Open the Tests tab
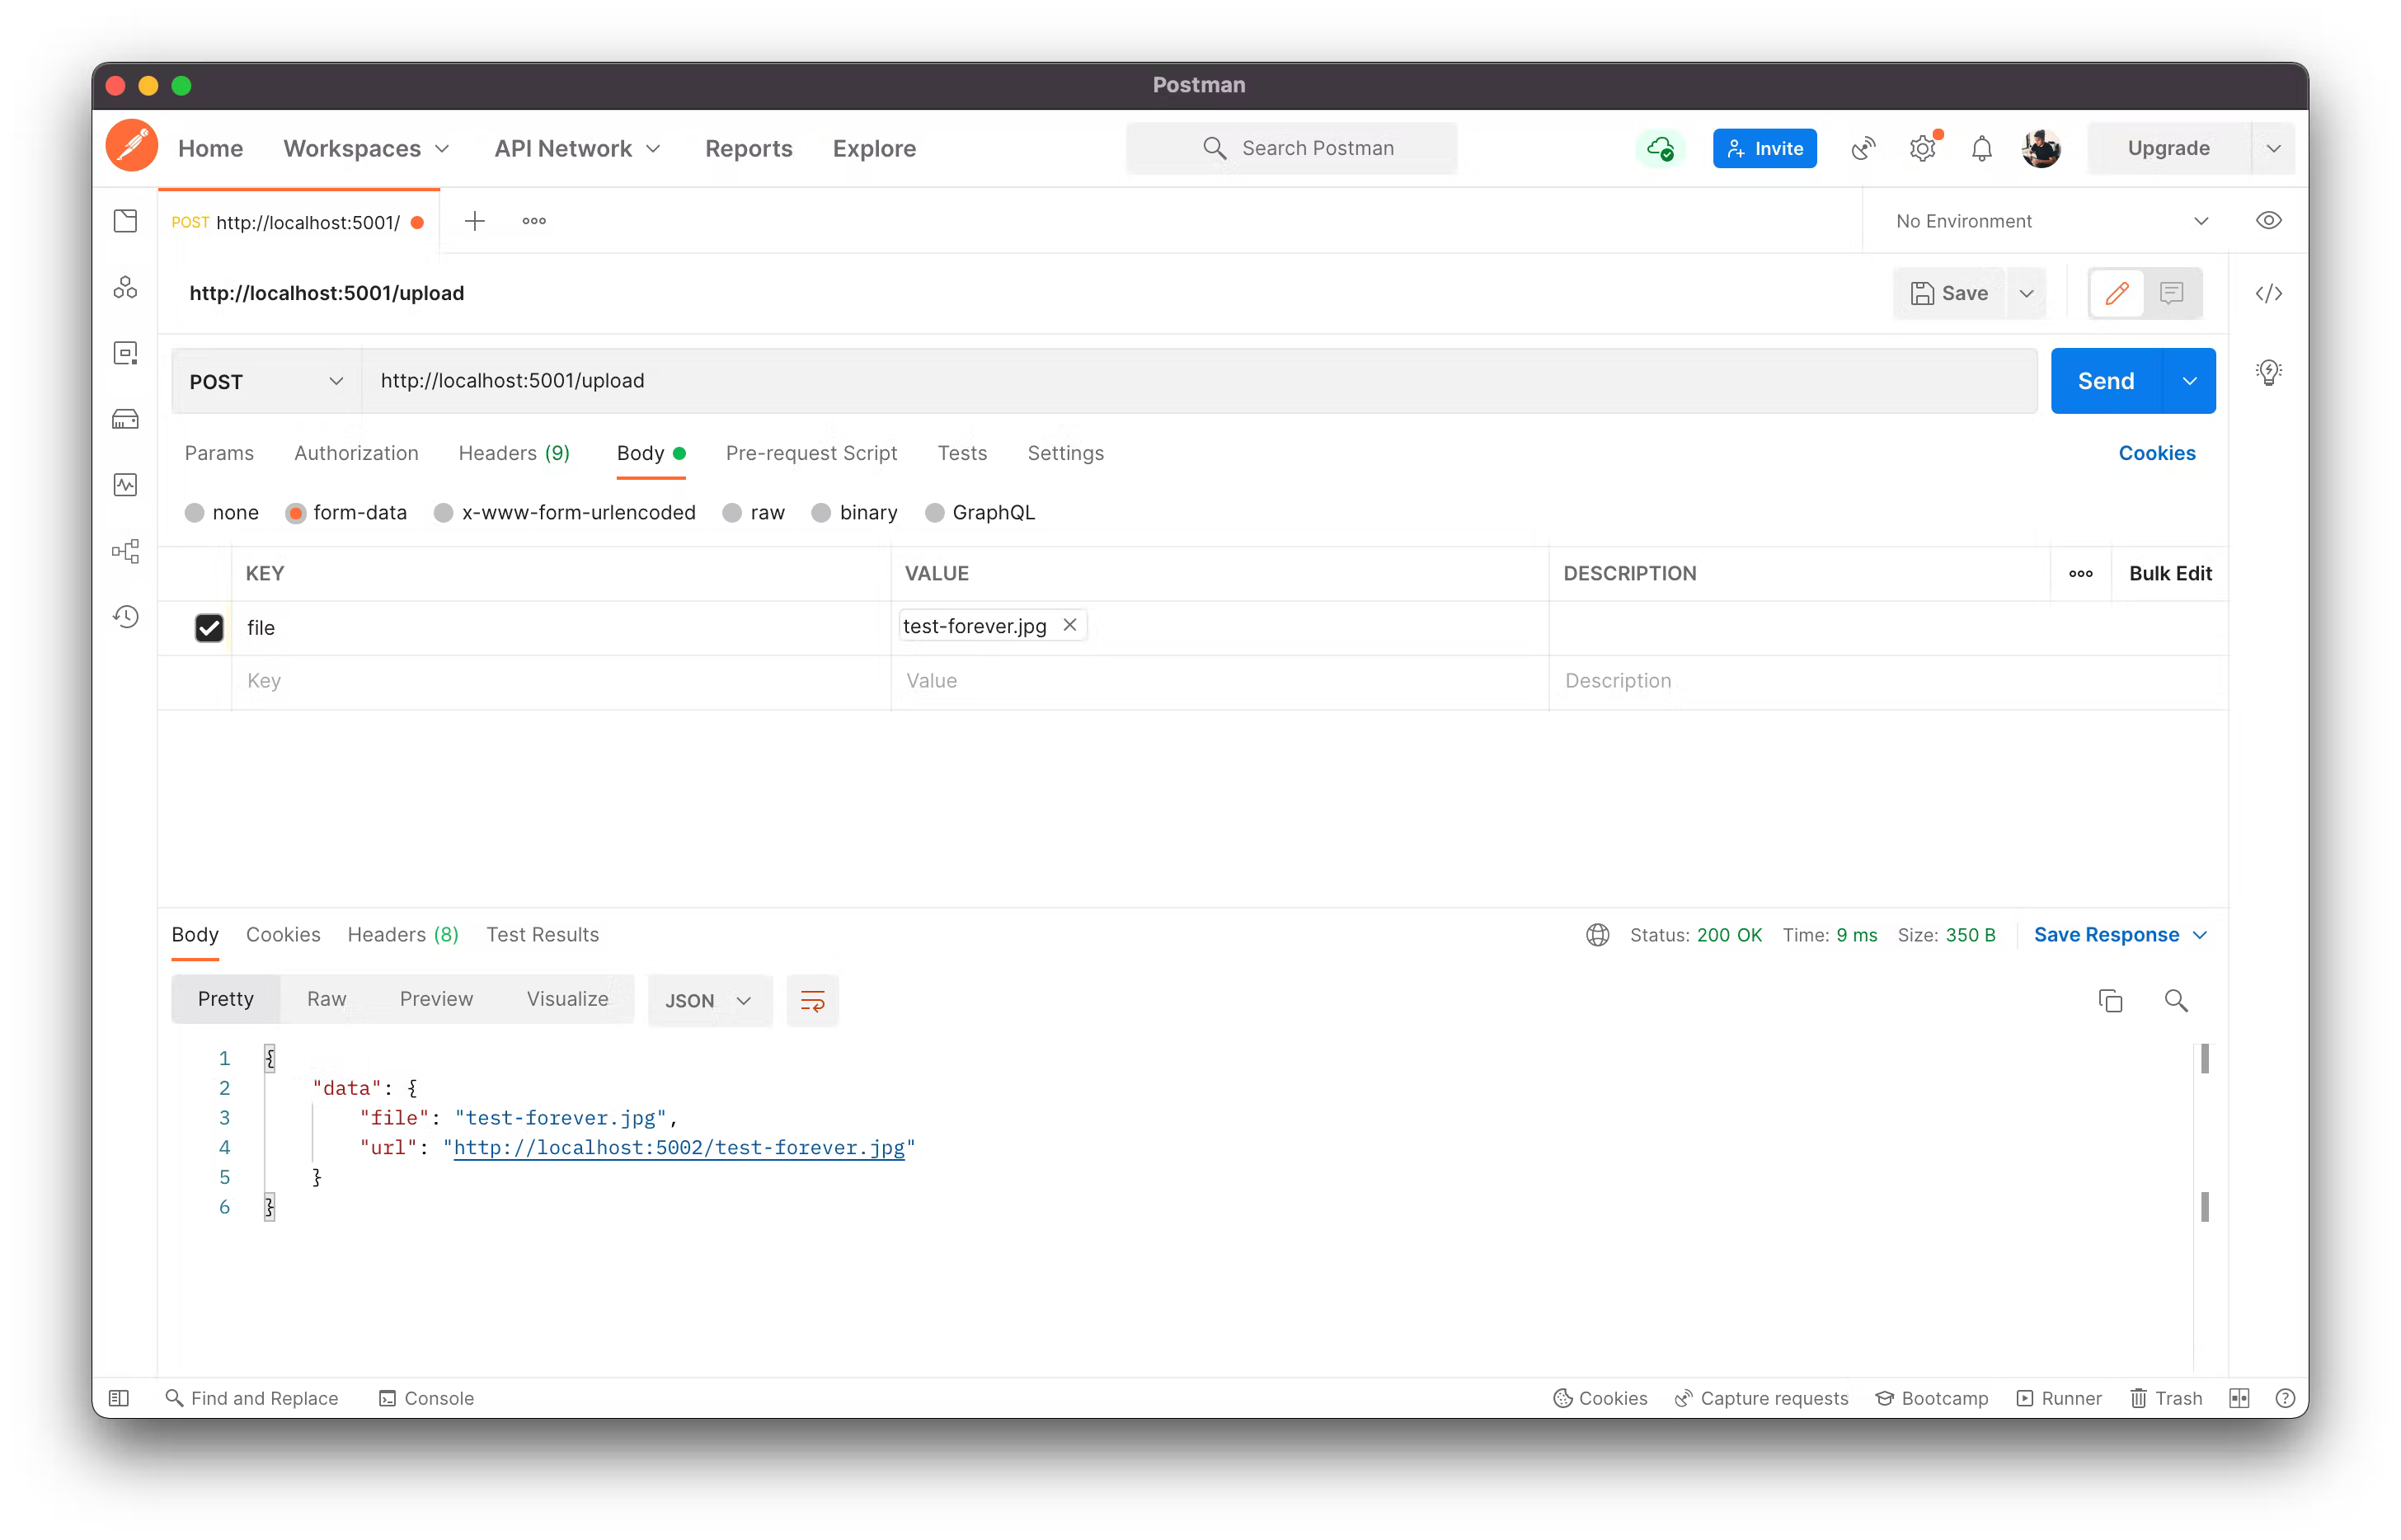 [962, 453]
